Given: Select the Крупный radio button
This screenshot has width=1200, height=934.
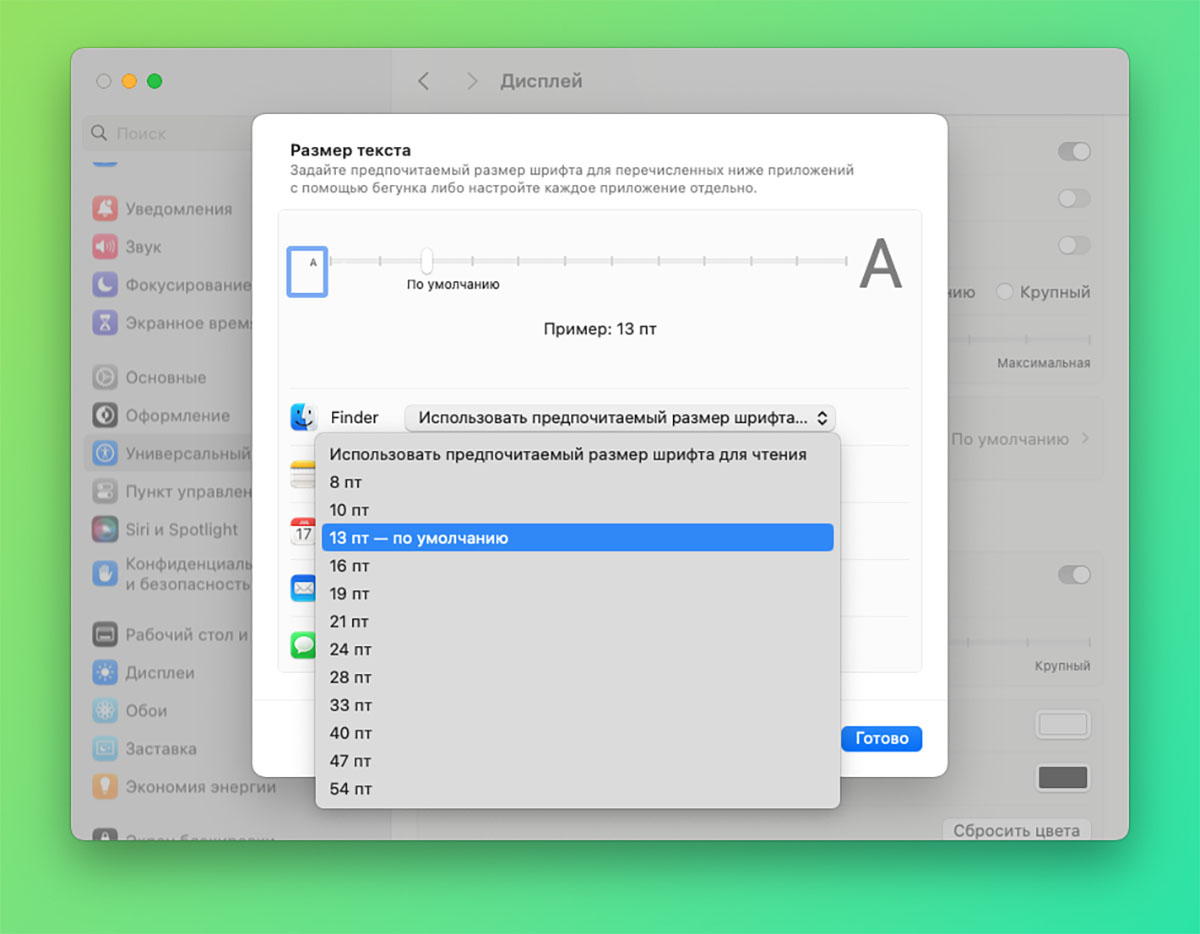Looking at the screenshot, I should point(1005,292).
